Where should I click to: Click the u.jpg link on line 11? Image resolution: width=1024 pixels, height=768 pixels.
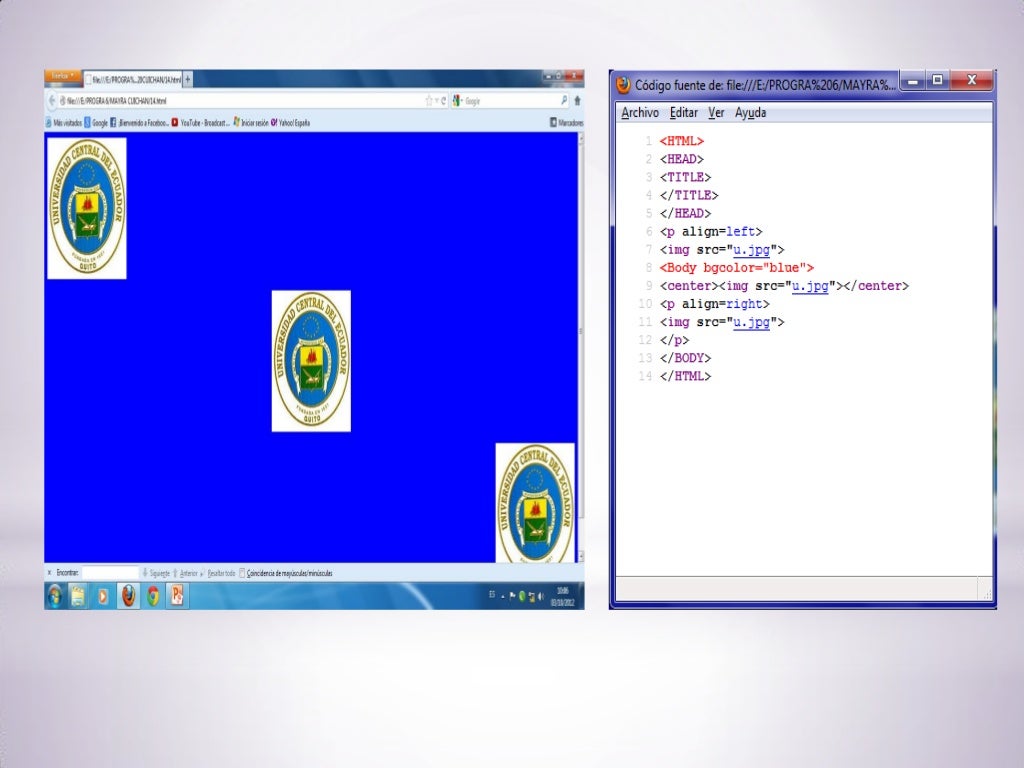pos(751,322)
